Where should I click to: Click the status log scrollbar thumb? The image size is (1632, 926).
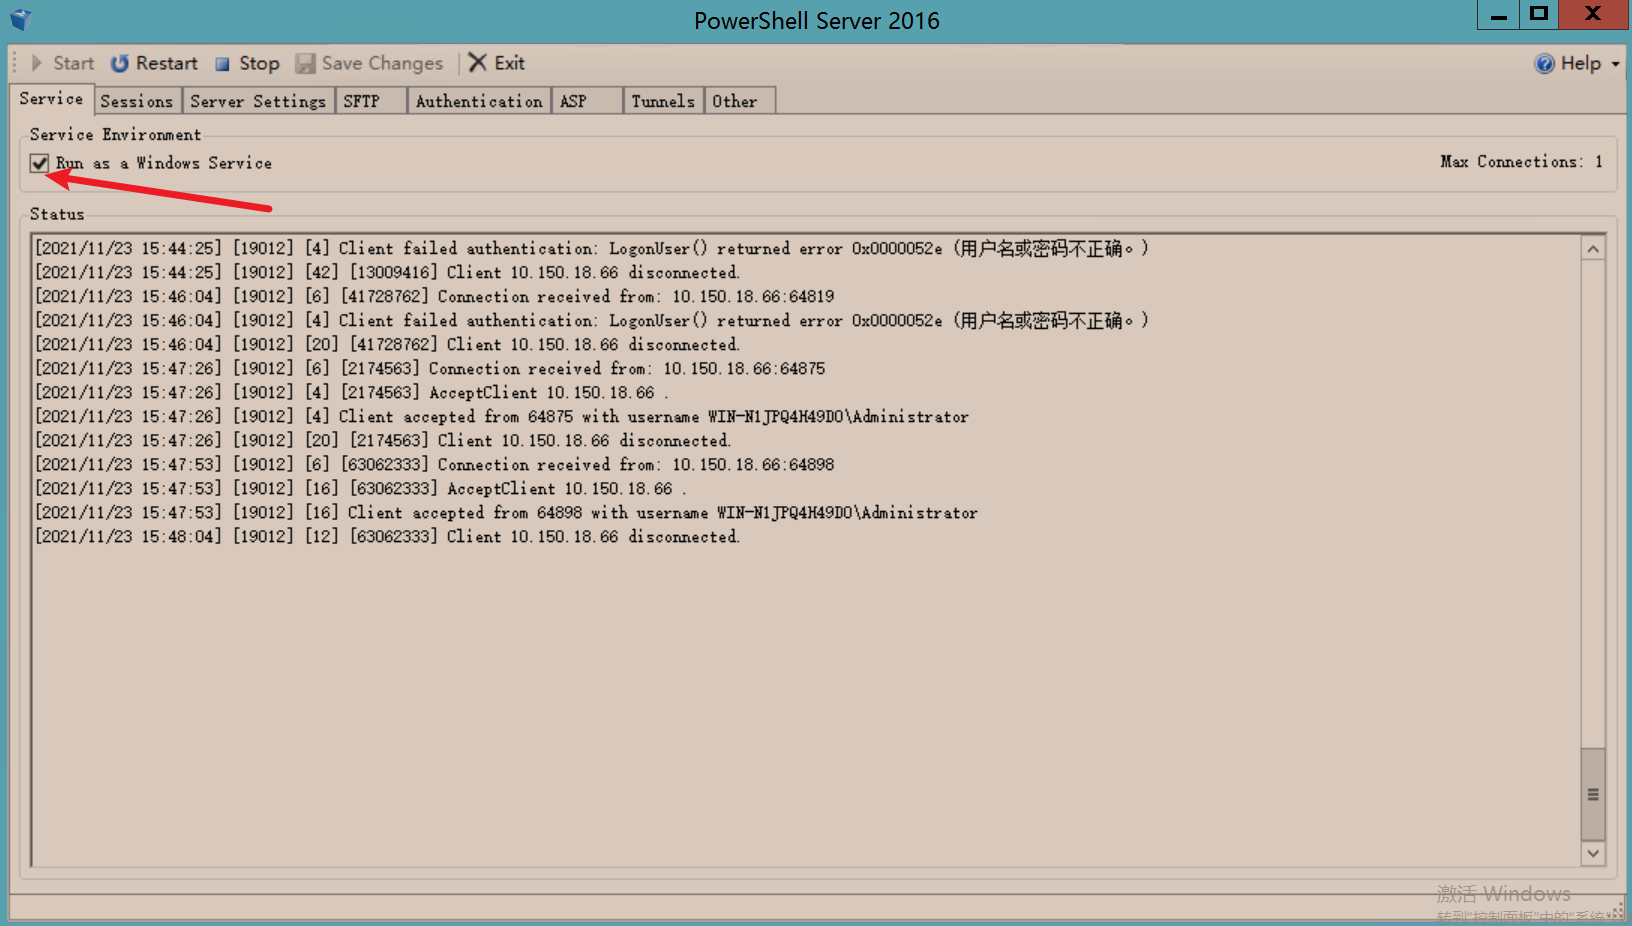point(1593,794)
